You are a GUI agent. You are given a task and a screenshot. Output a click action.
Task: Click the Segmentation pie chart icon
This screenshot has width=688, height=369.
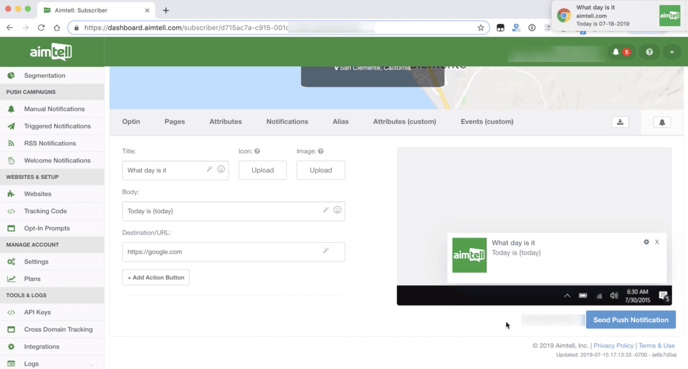pyautogui.click(x=11, y=75)
